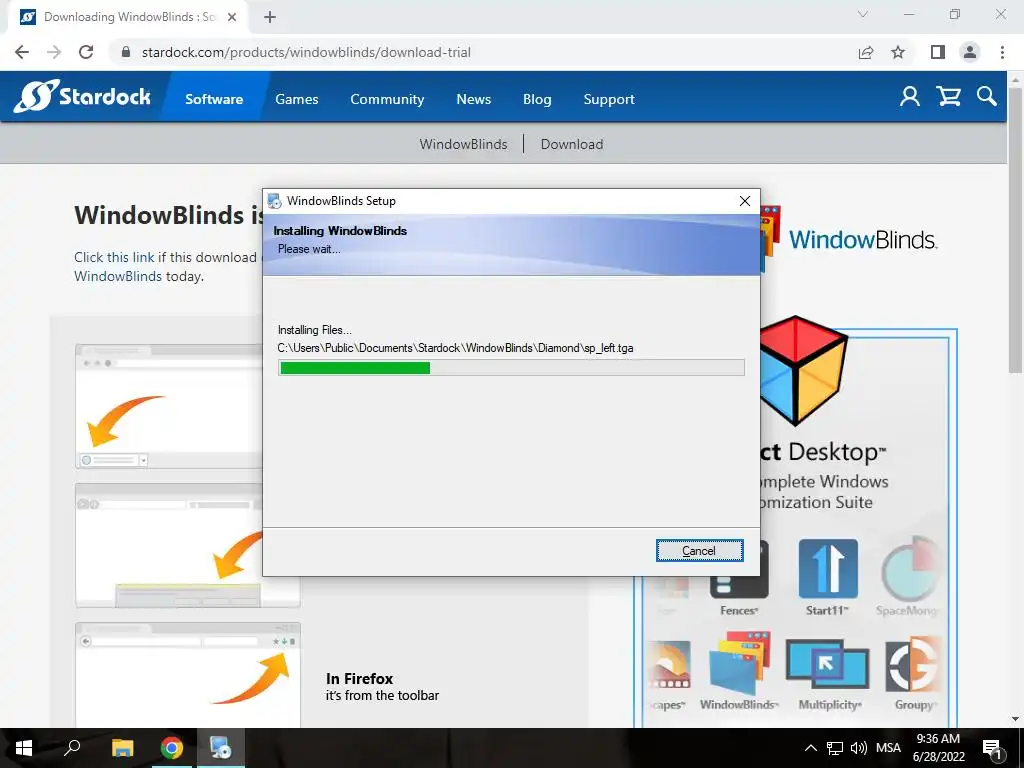Open the Chrome profile avatar
1024x768 pixels.
(x=970, y=52)
